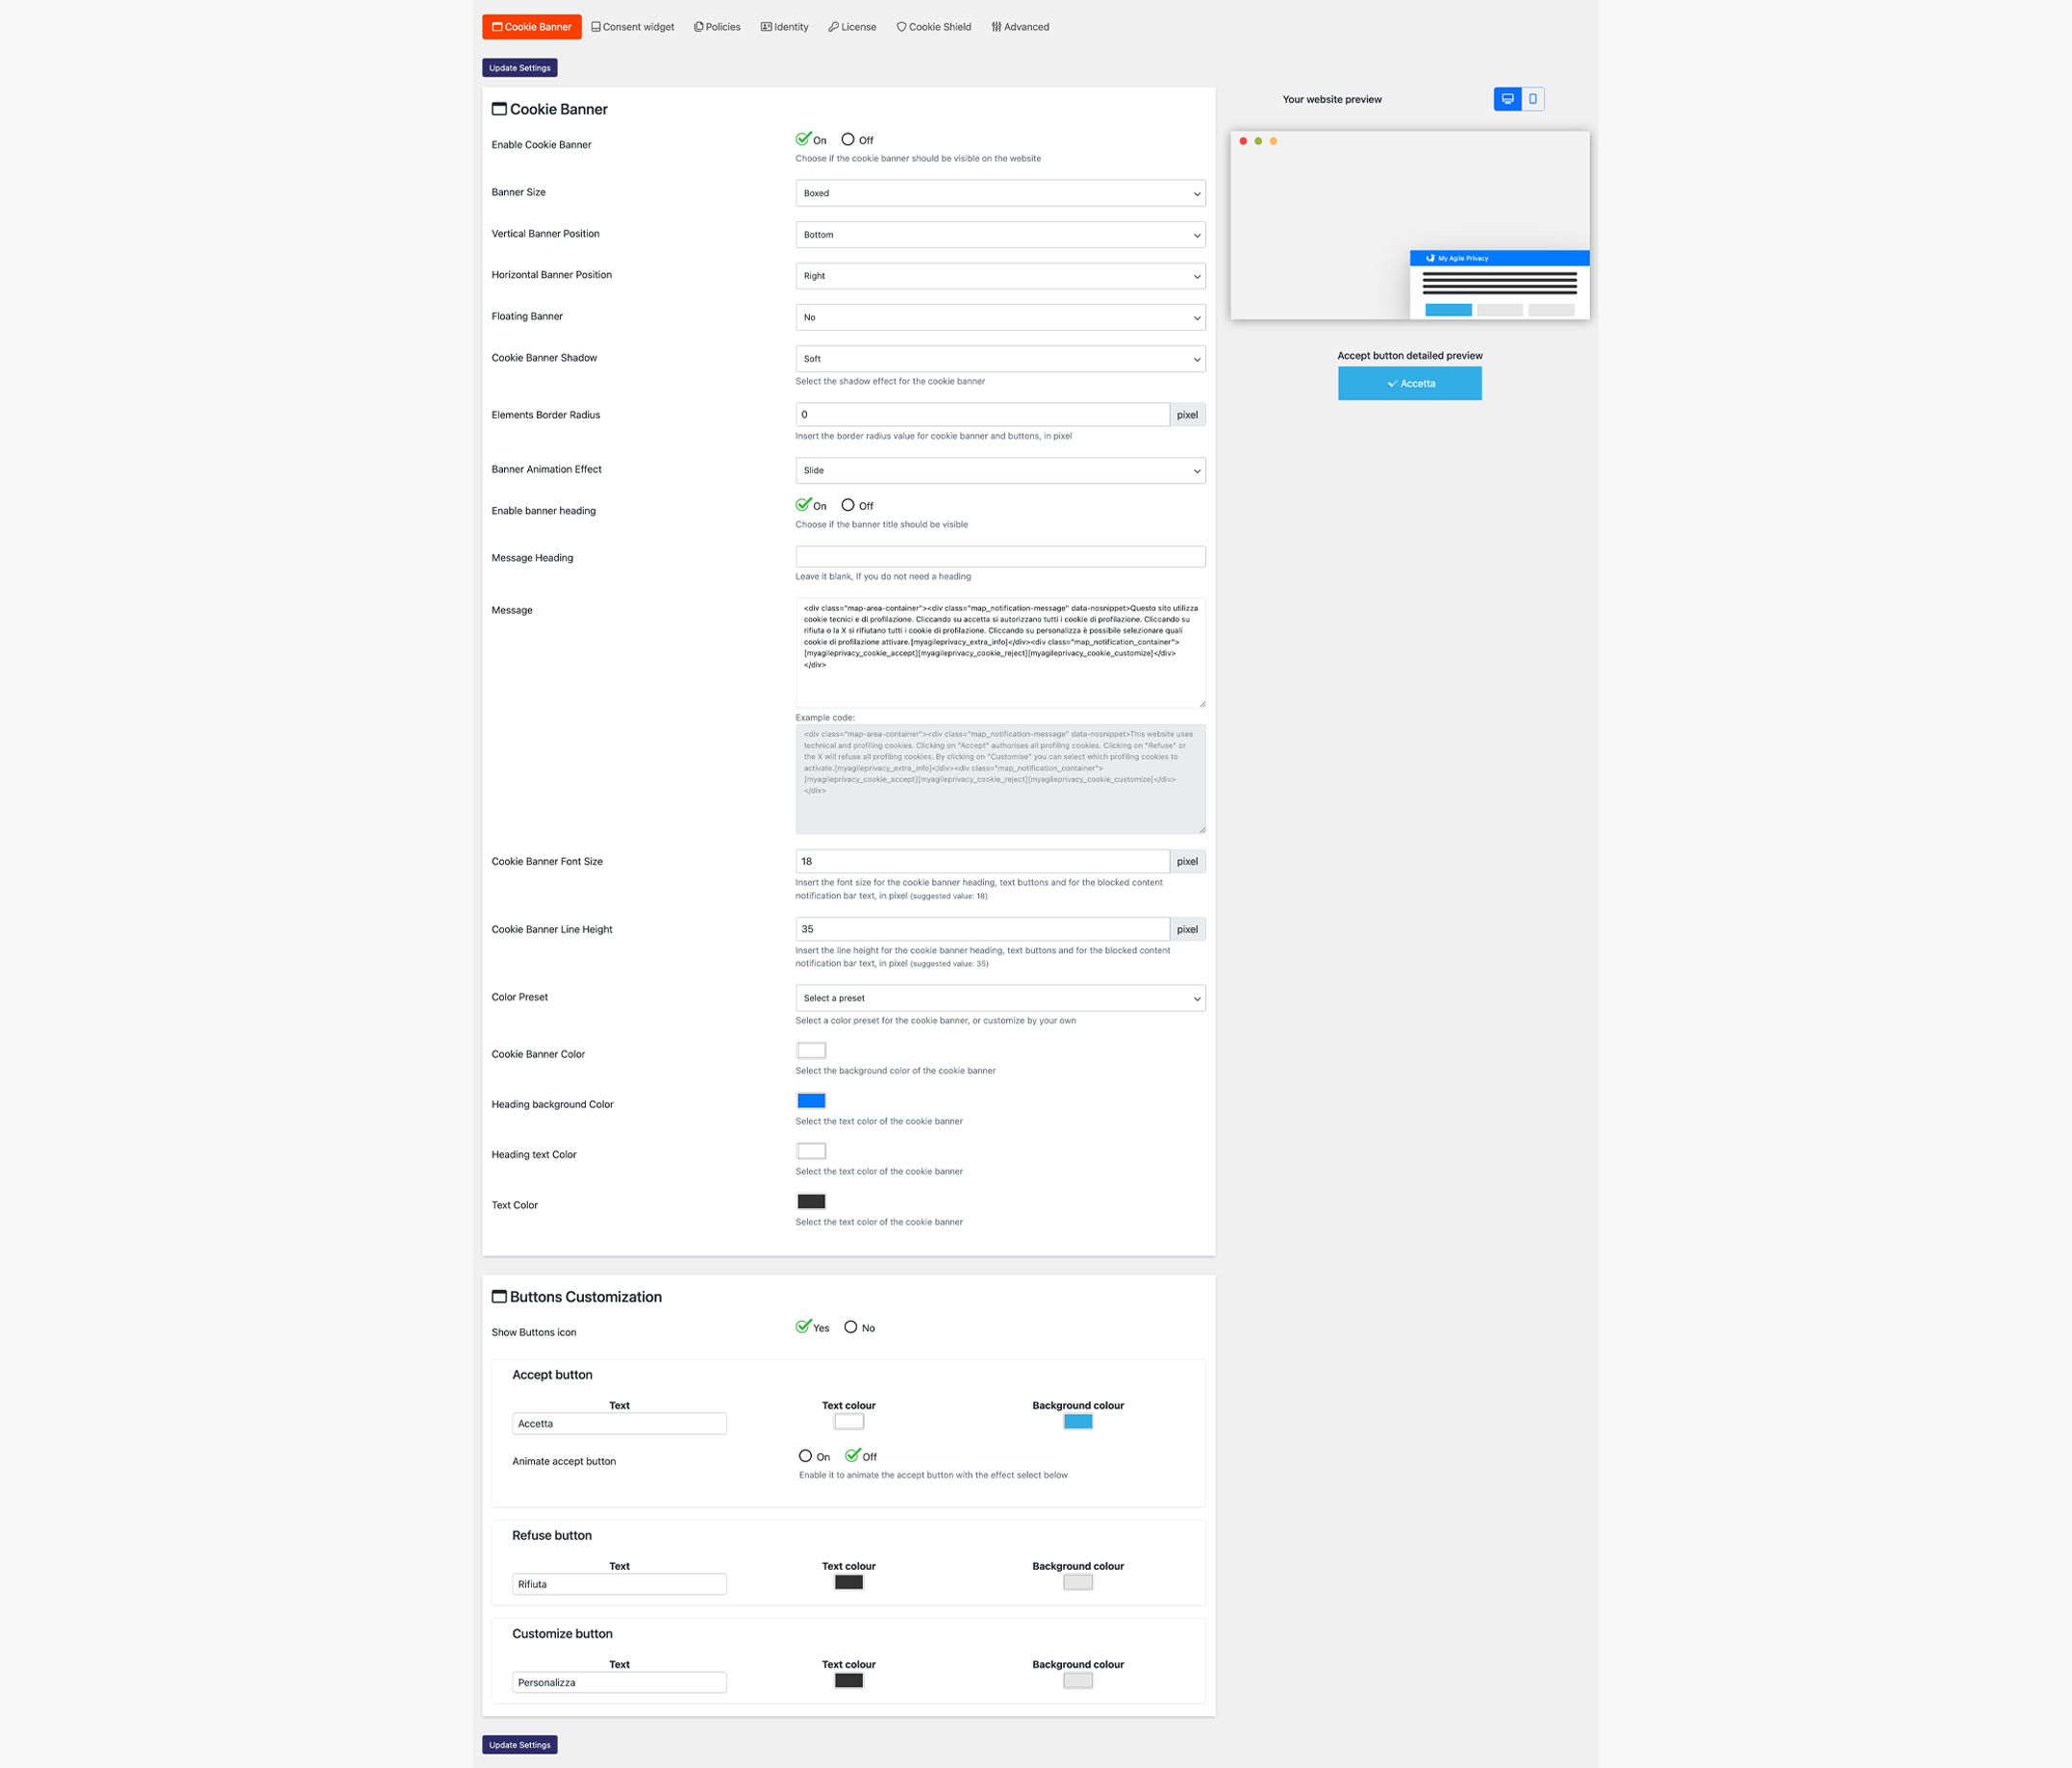Screen dimensions: 2072x1768
Task: Click the desktop preview toggle icon
Action: click(1505, 98)
